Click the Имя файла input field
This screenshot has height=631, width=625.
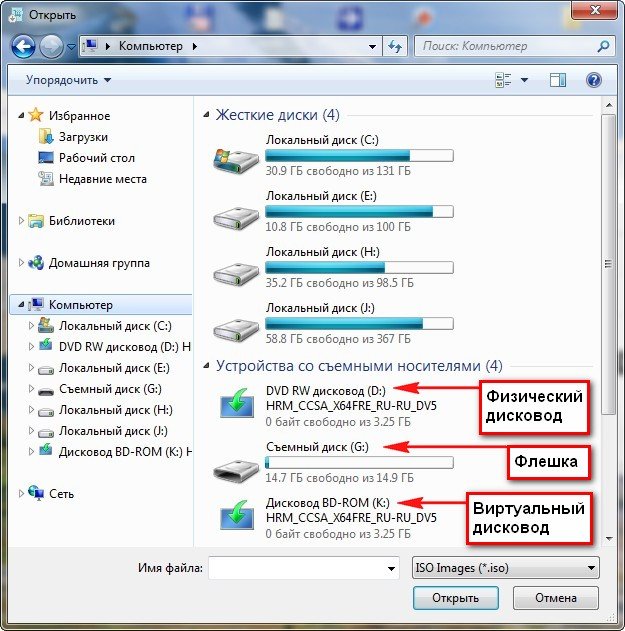[304, 568]
